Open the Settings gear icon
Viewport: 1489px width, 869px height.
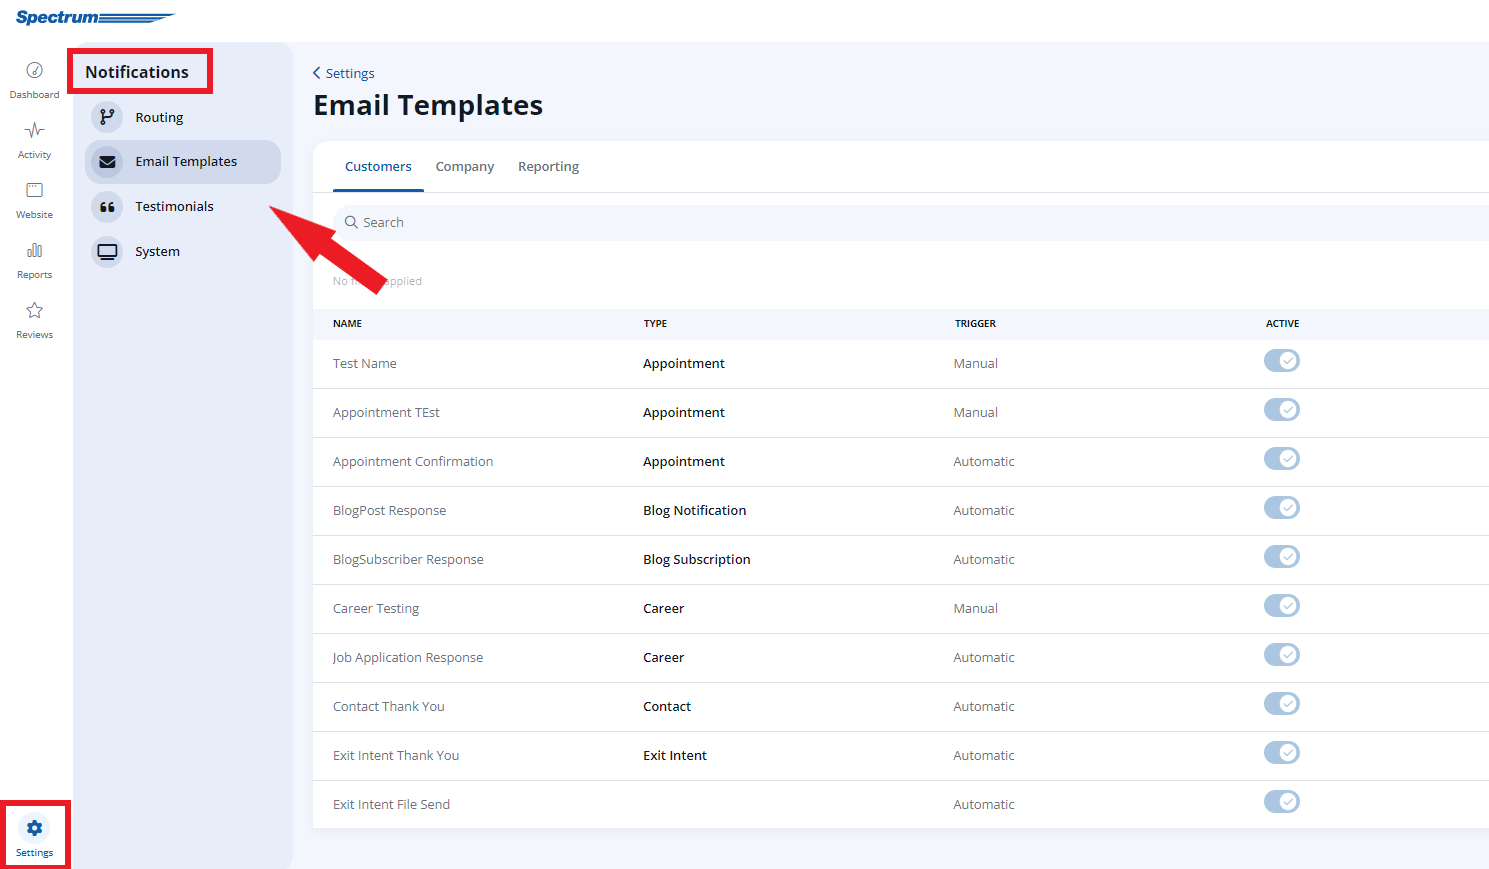34,828
